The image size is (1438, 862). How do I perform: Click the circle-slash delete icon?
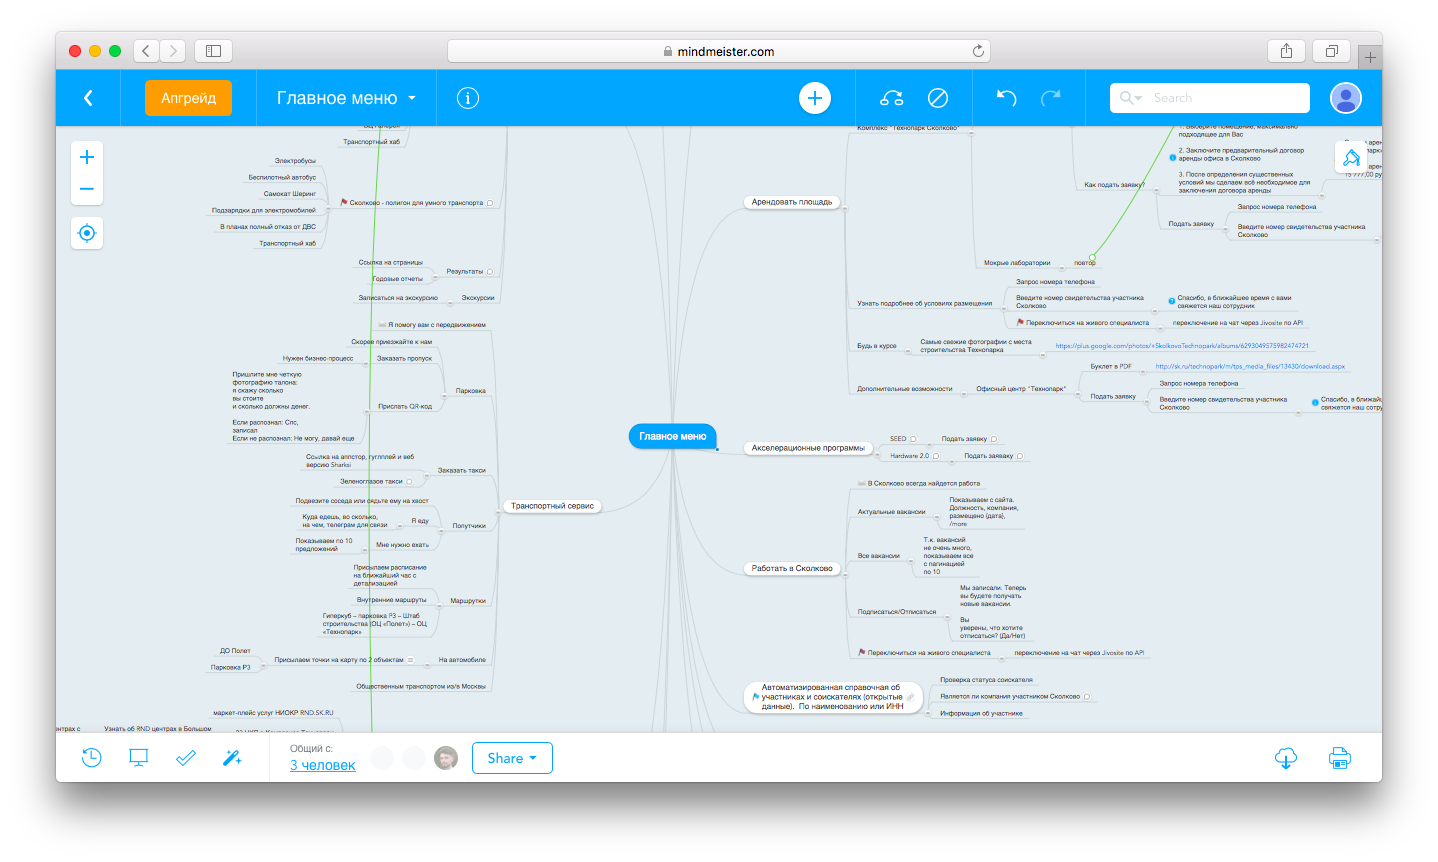pos(938,98)
